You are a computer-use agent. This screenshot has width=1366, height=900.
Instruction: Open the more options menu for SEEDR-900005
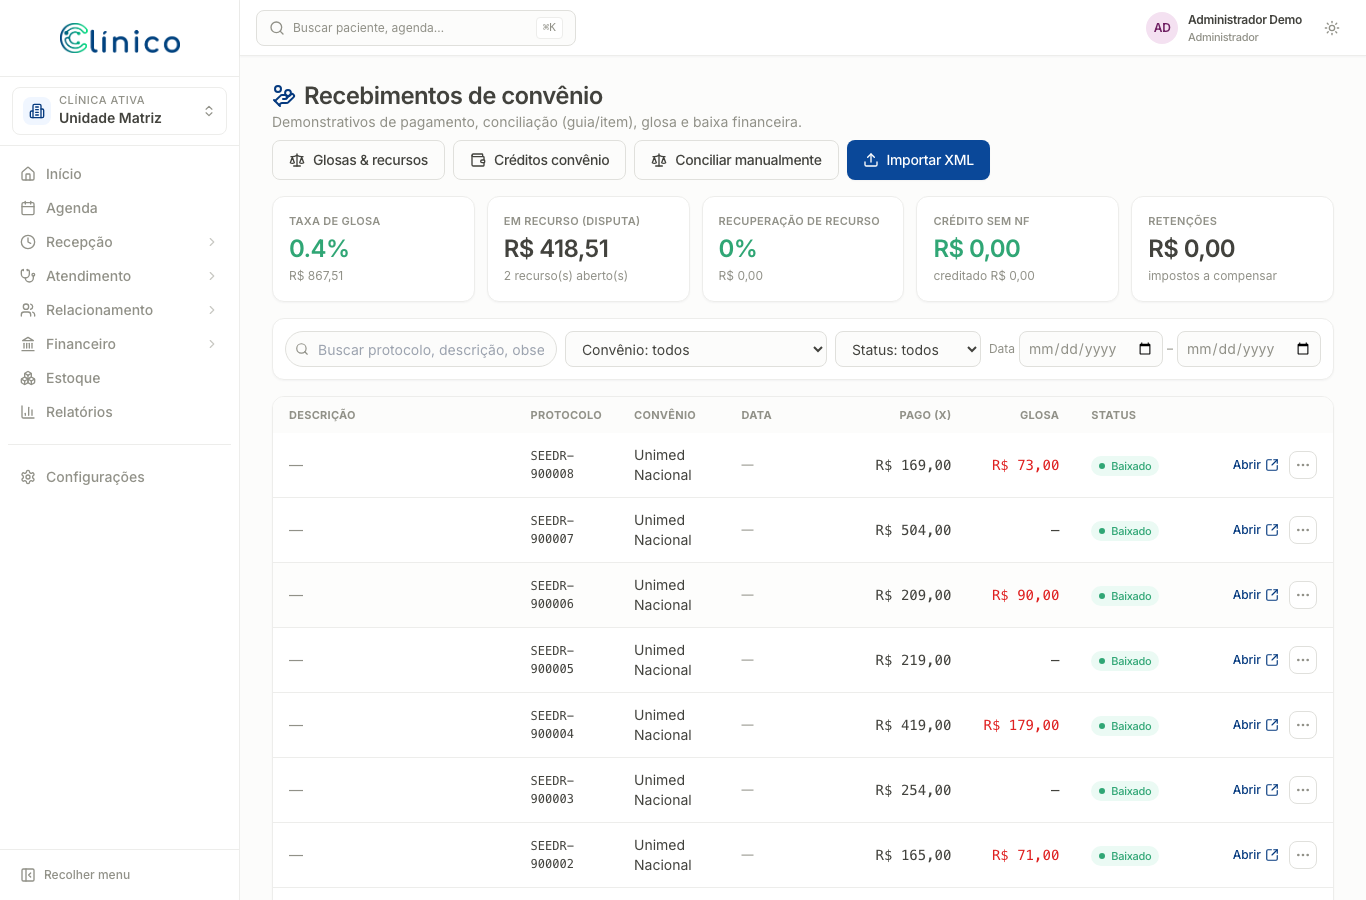pyautogui.click(x=1303, y=660)
